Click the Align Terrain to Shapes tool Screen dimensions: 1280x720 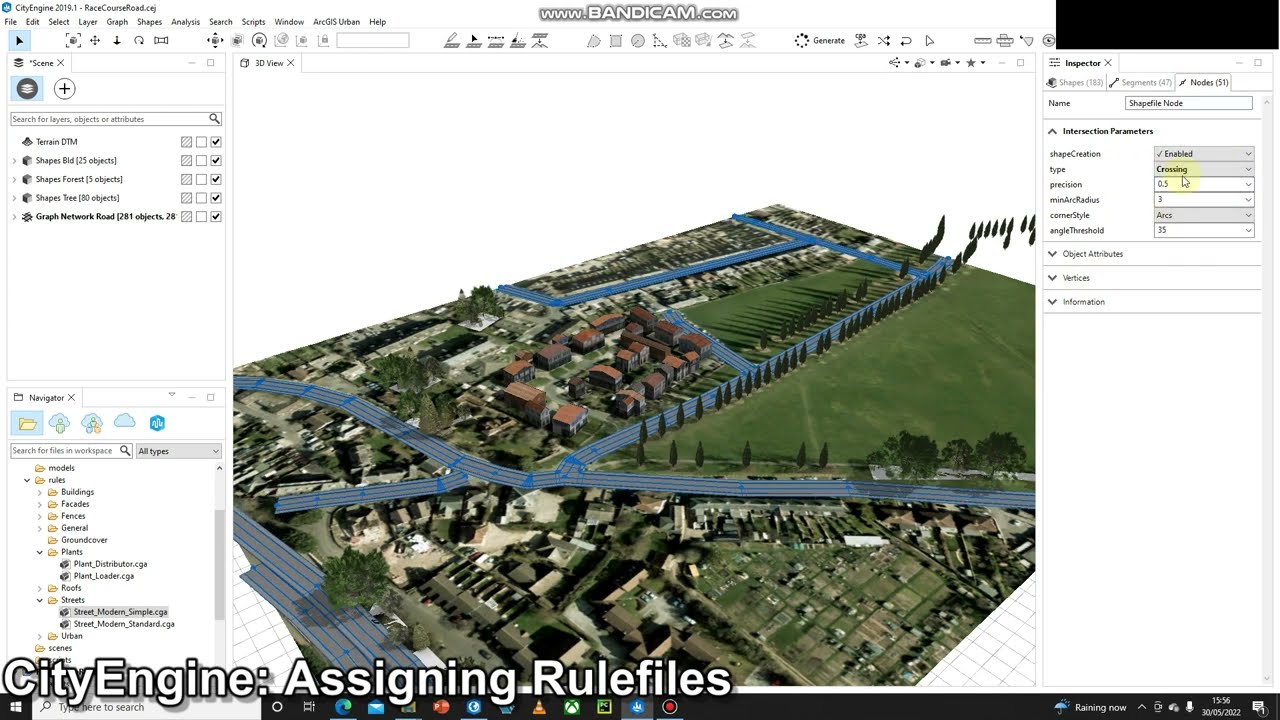(x=726, y=41)
